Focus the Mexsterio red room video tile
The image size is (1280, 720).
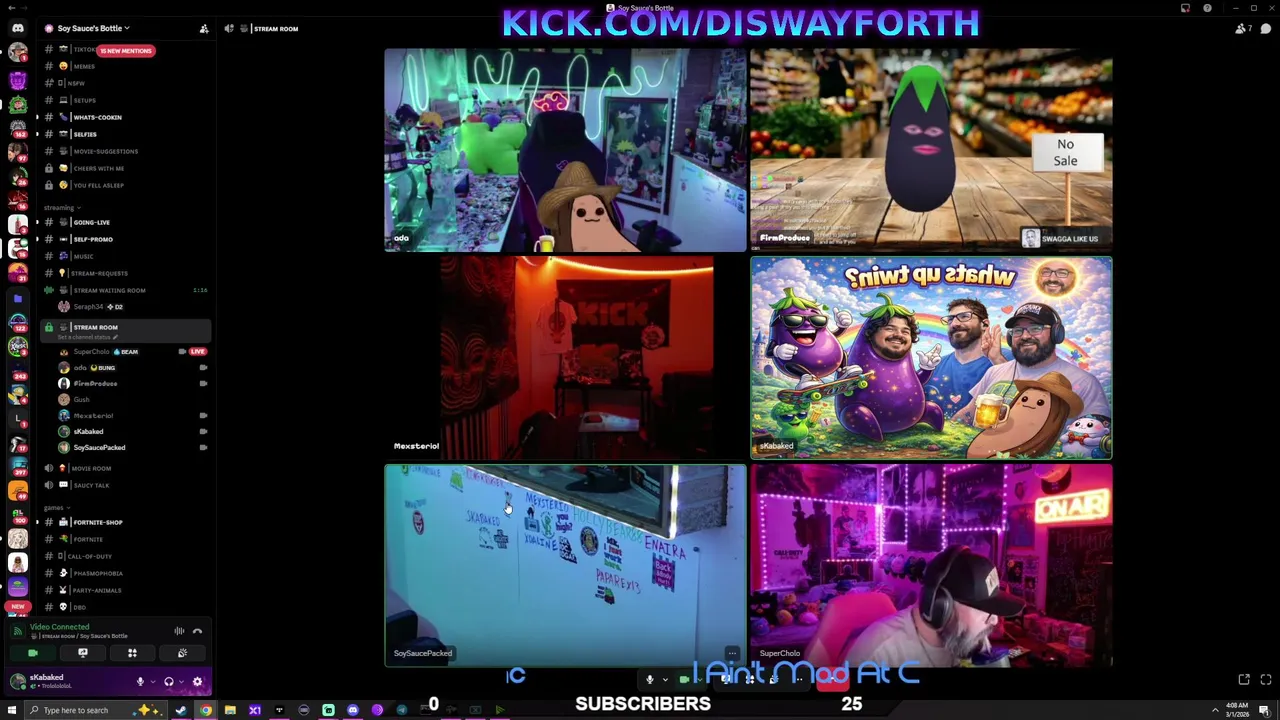click(565, 357)
